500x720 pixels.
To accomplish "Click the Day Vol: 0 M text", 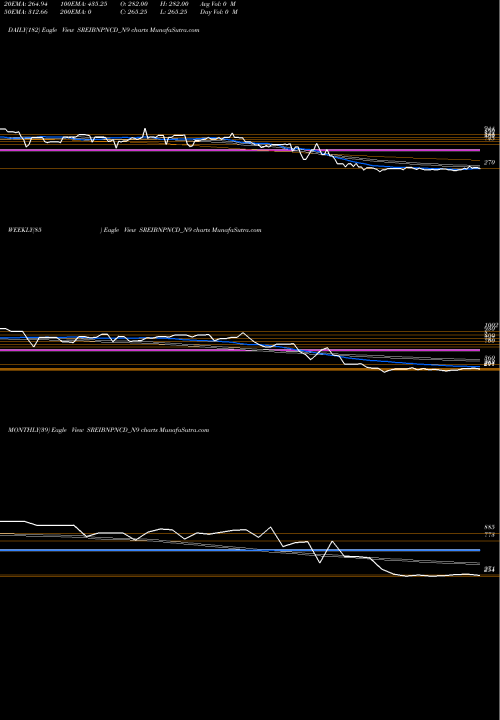I will pyautogui.click(x=219, y=12).
